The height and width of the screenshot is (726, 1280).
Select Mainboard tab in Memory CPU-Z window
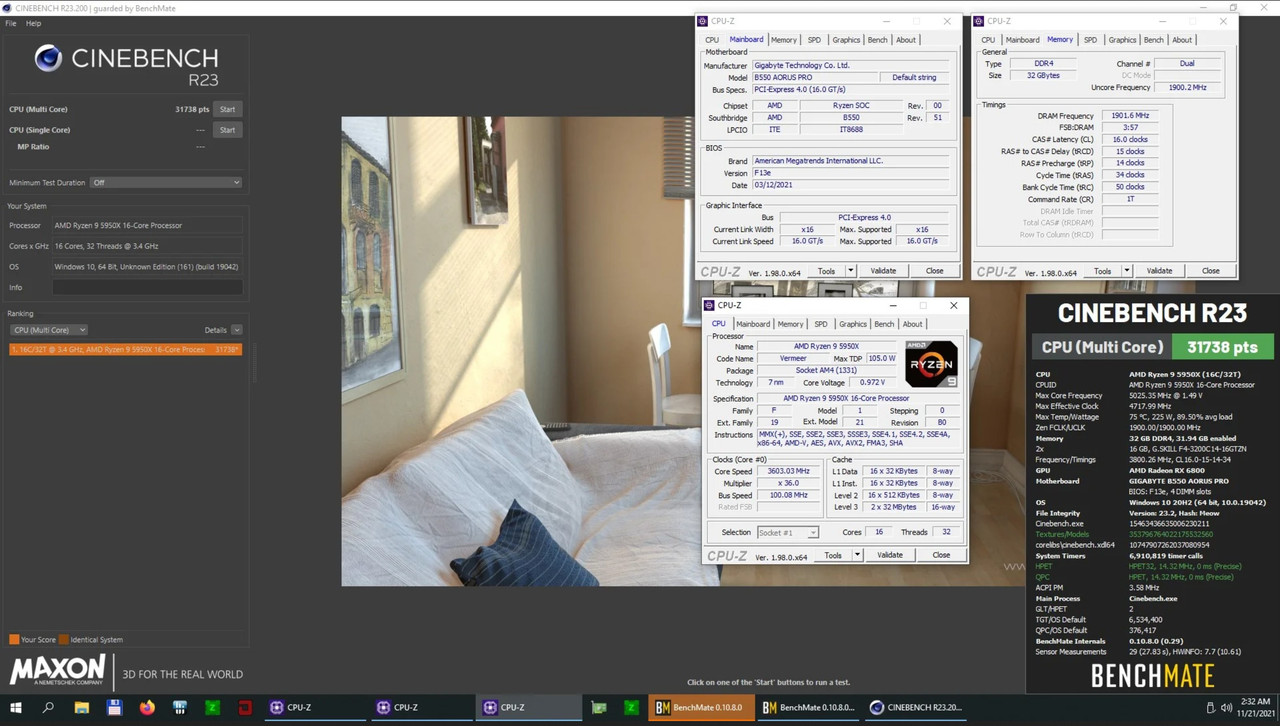click(x=1022, y=40)
